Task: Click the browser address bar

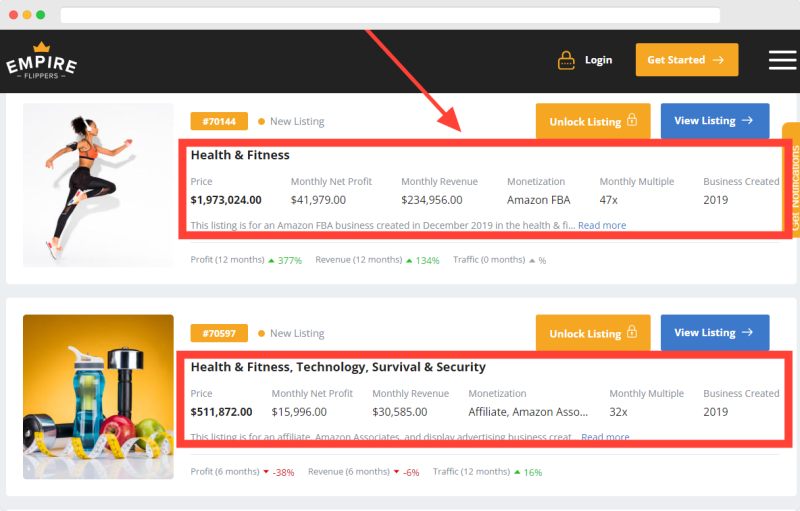Action: 390,15
